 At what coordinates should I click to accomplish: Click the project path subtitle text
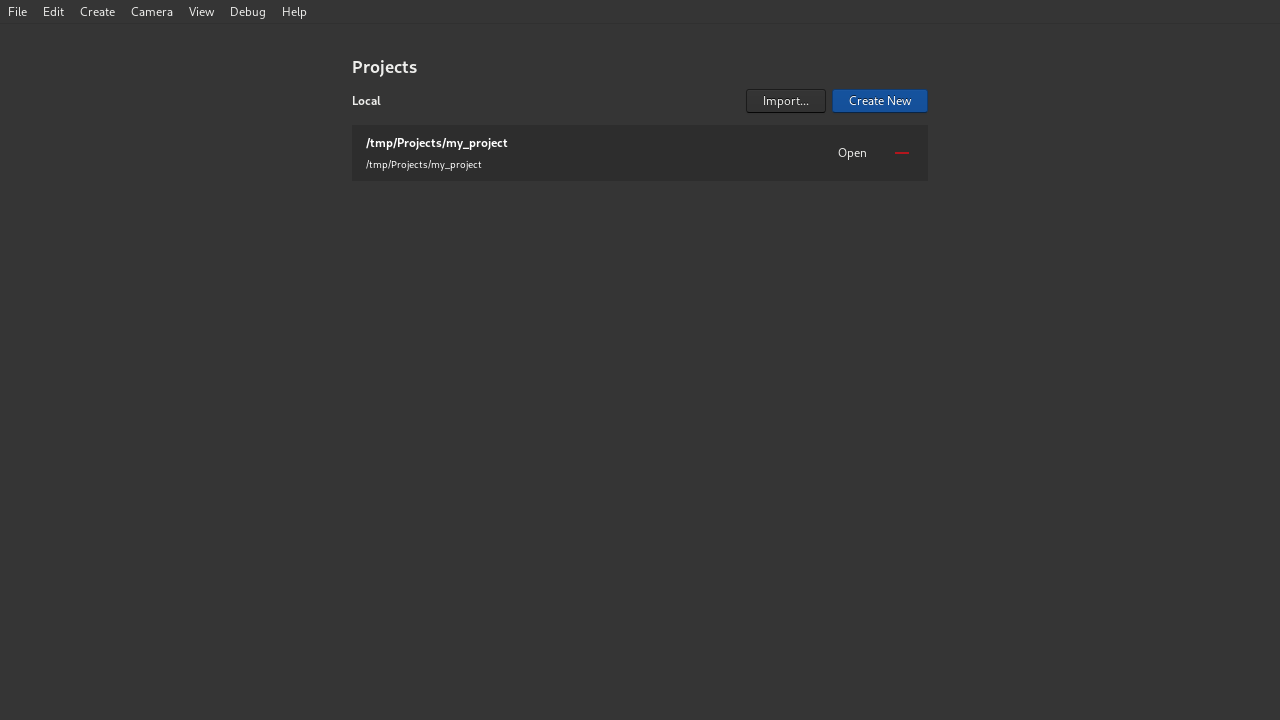coord(423,165)
